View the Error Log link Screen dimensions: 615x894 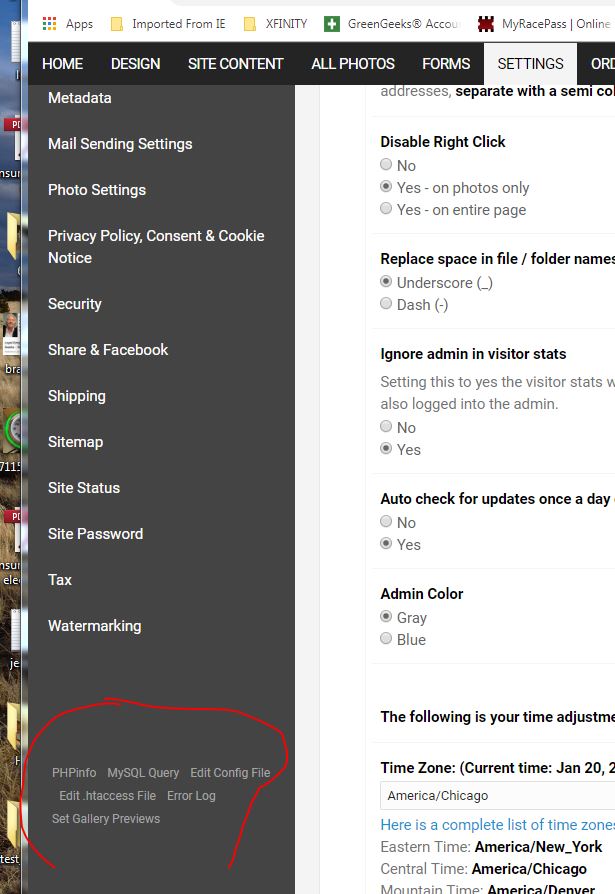[x=191, y=795]
